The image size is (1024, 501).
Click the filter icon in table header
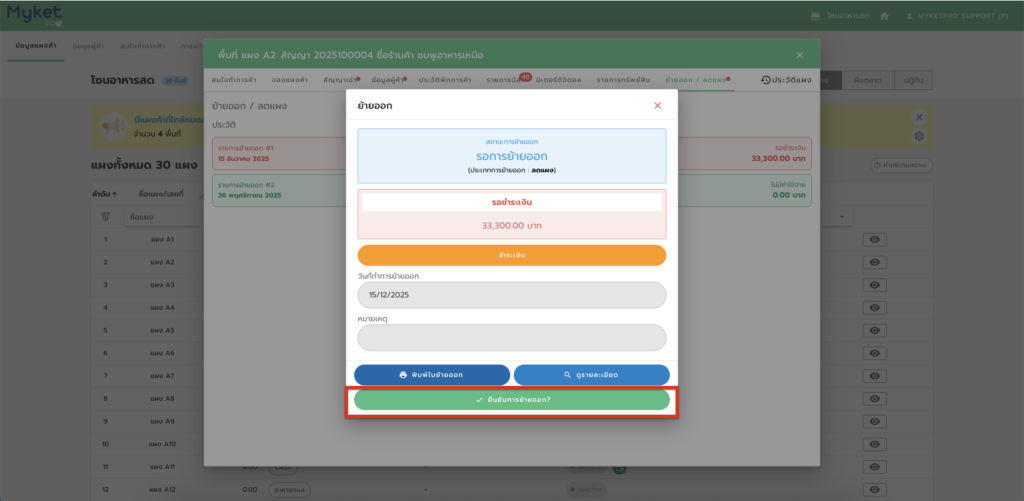106,217
